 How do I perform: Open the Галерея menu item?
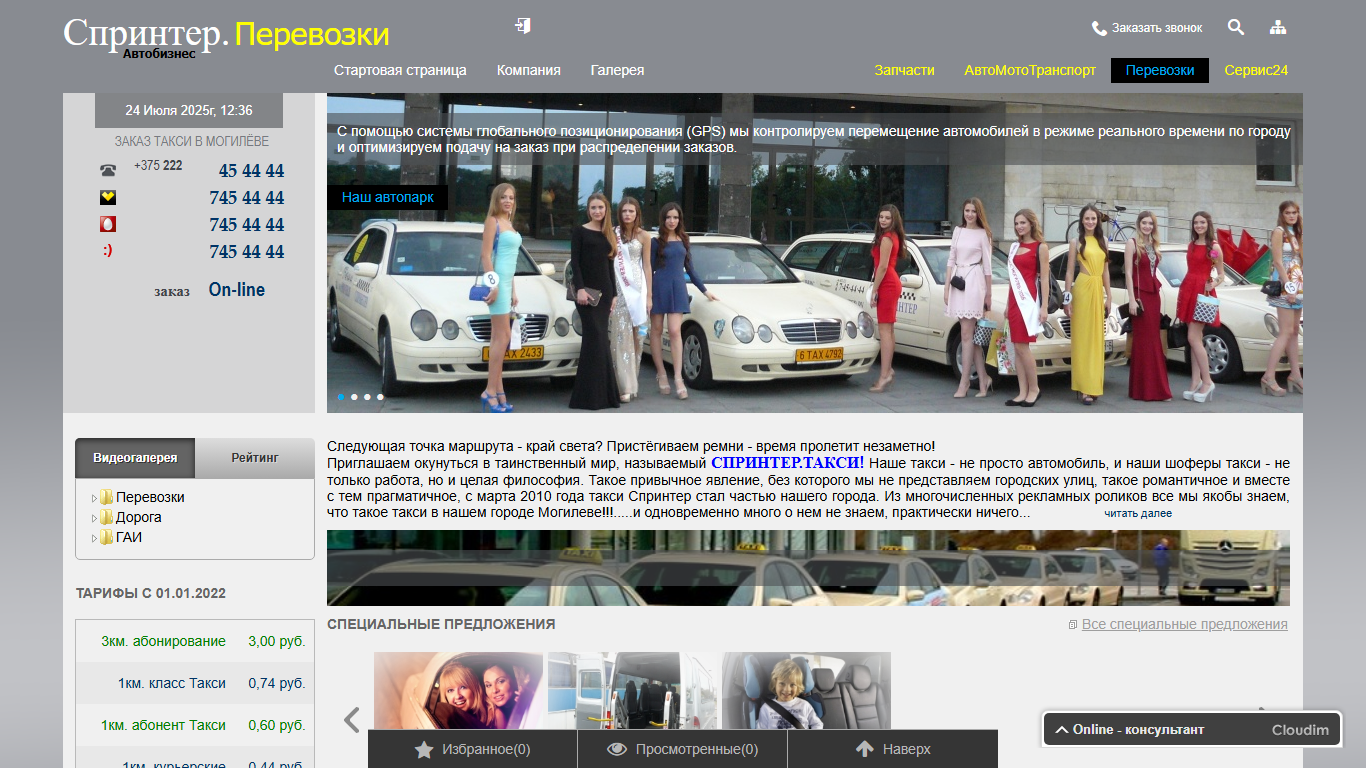(x=617, y=70)
